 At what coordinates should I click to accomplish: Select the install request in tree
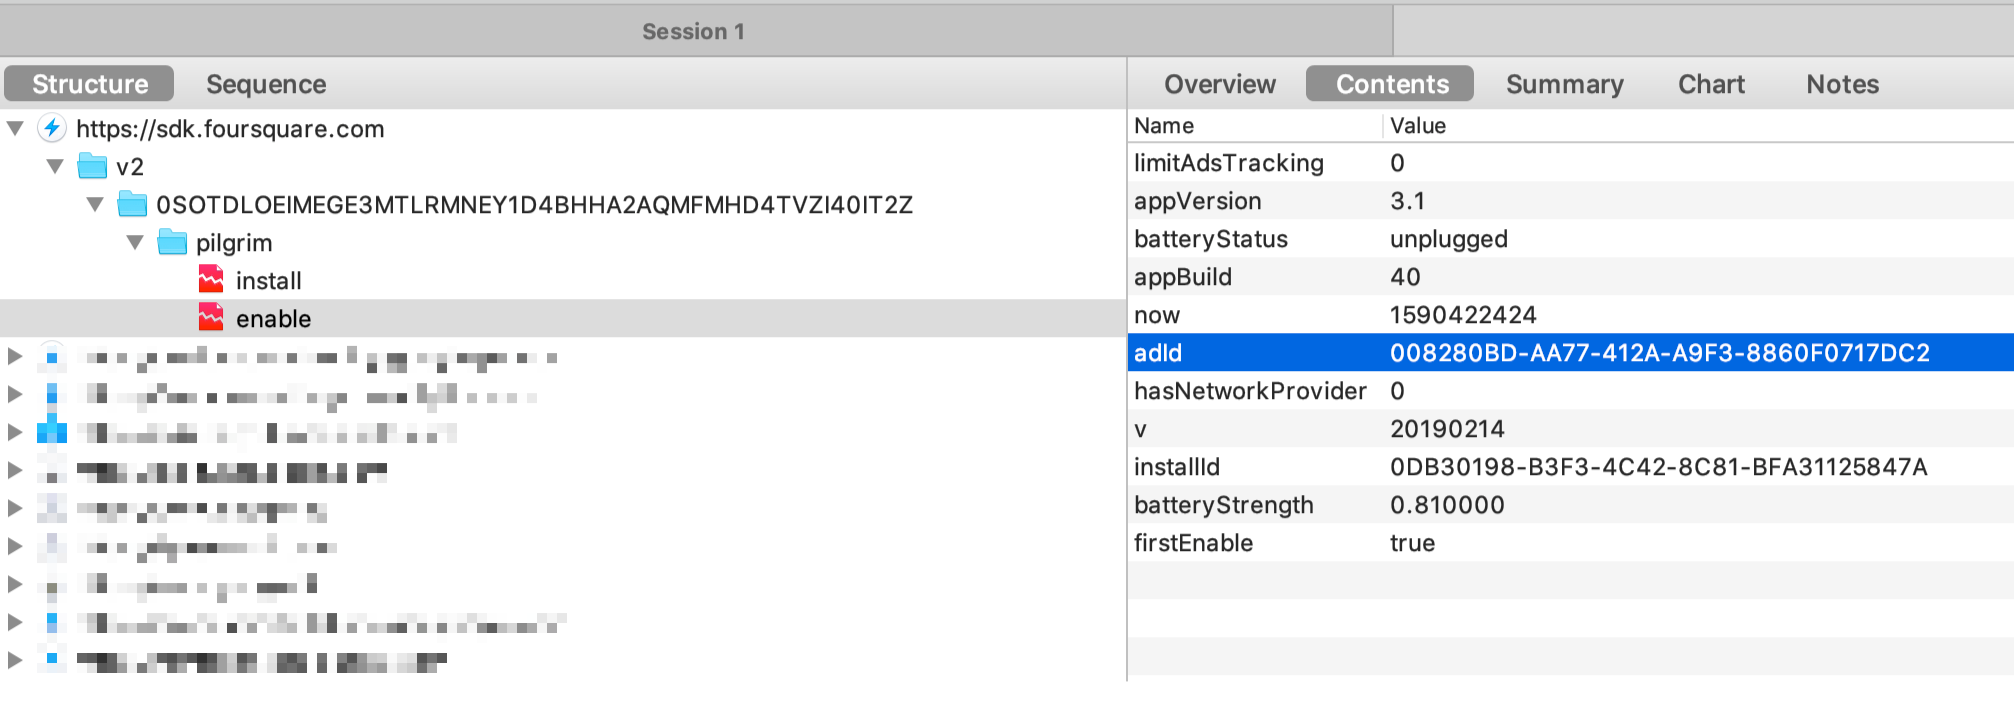click(268, 281)
